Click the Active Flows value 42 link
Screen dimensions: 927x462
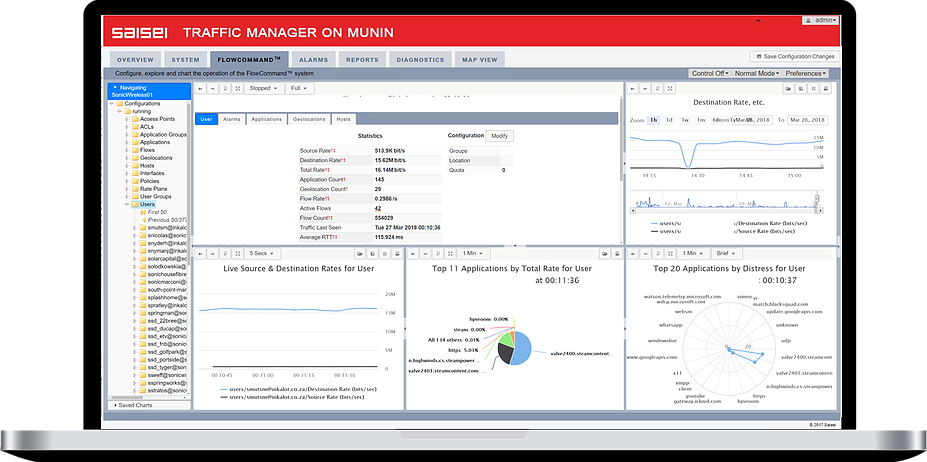[x=378, y=208]
